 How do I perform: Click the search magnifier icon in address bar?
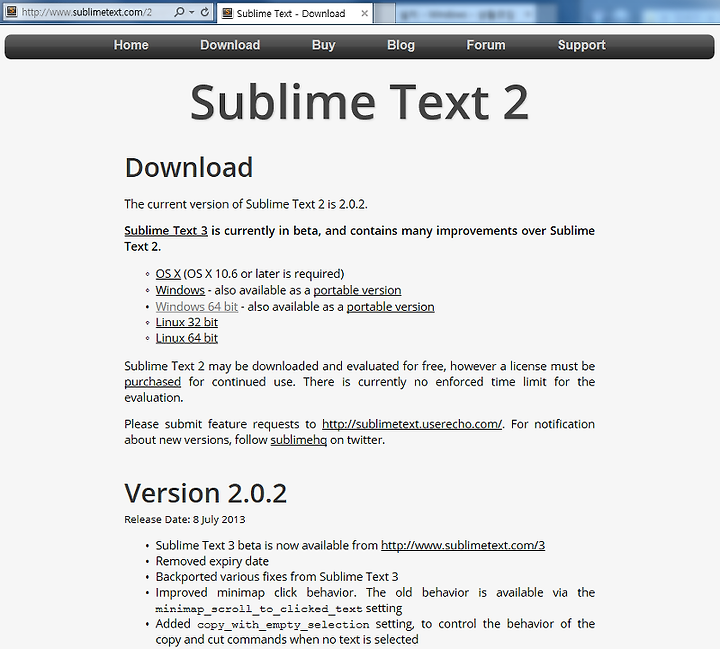179,12
